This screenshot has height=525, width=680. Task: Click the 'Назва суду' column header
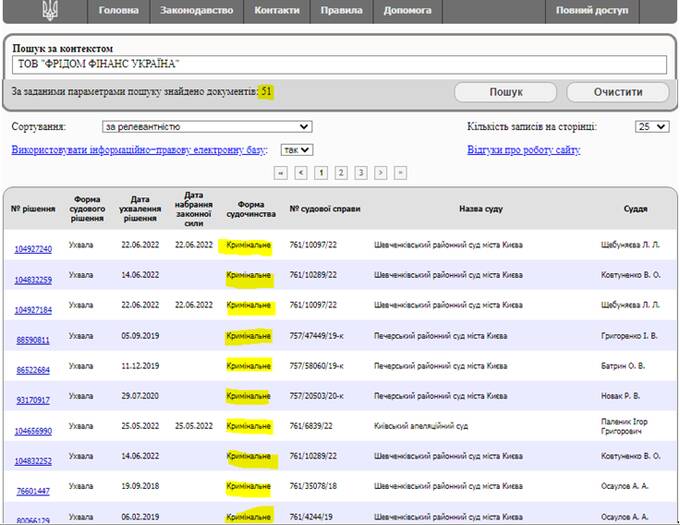point(481,209)
